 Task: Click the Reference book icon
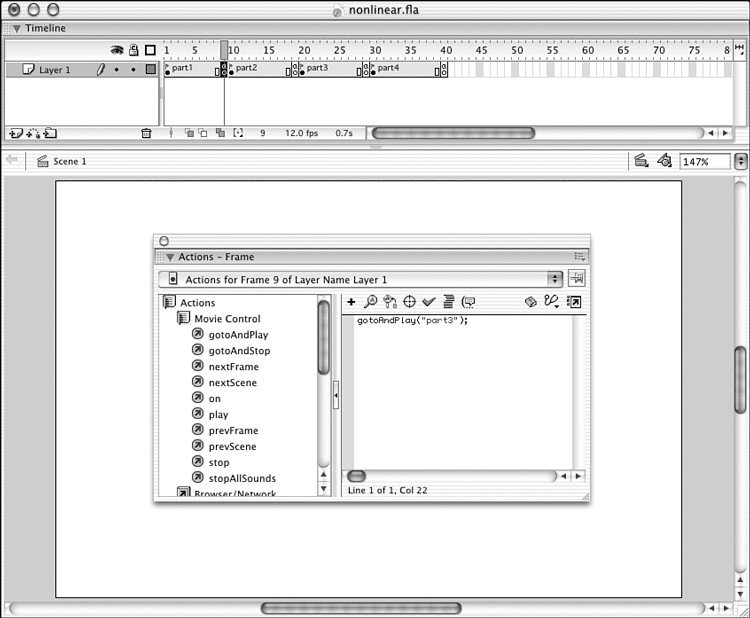[531, 302]
